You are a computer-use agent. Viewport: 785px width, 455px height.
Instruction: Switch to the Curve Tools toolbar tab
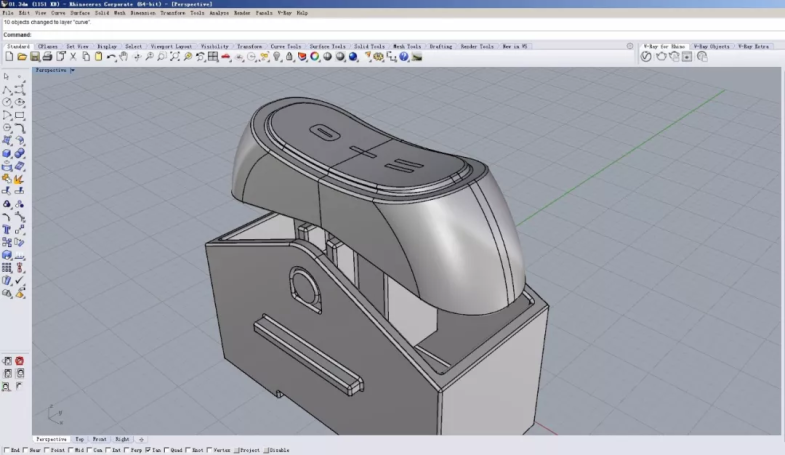285,46
